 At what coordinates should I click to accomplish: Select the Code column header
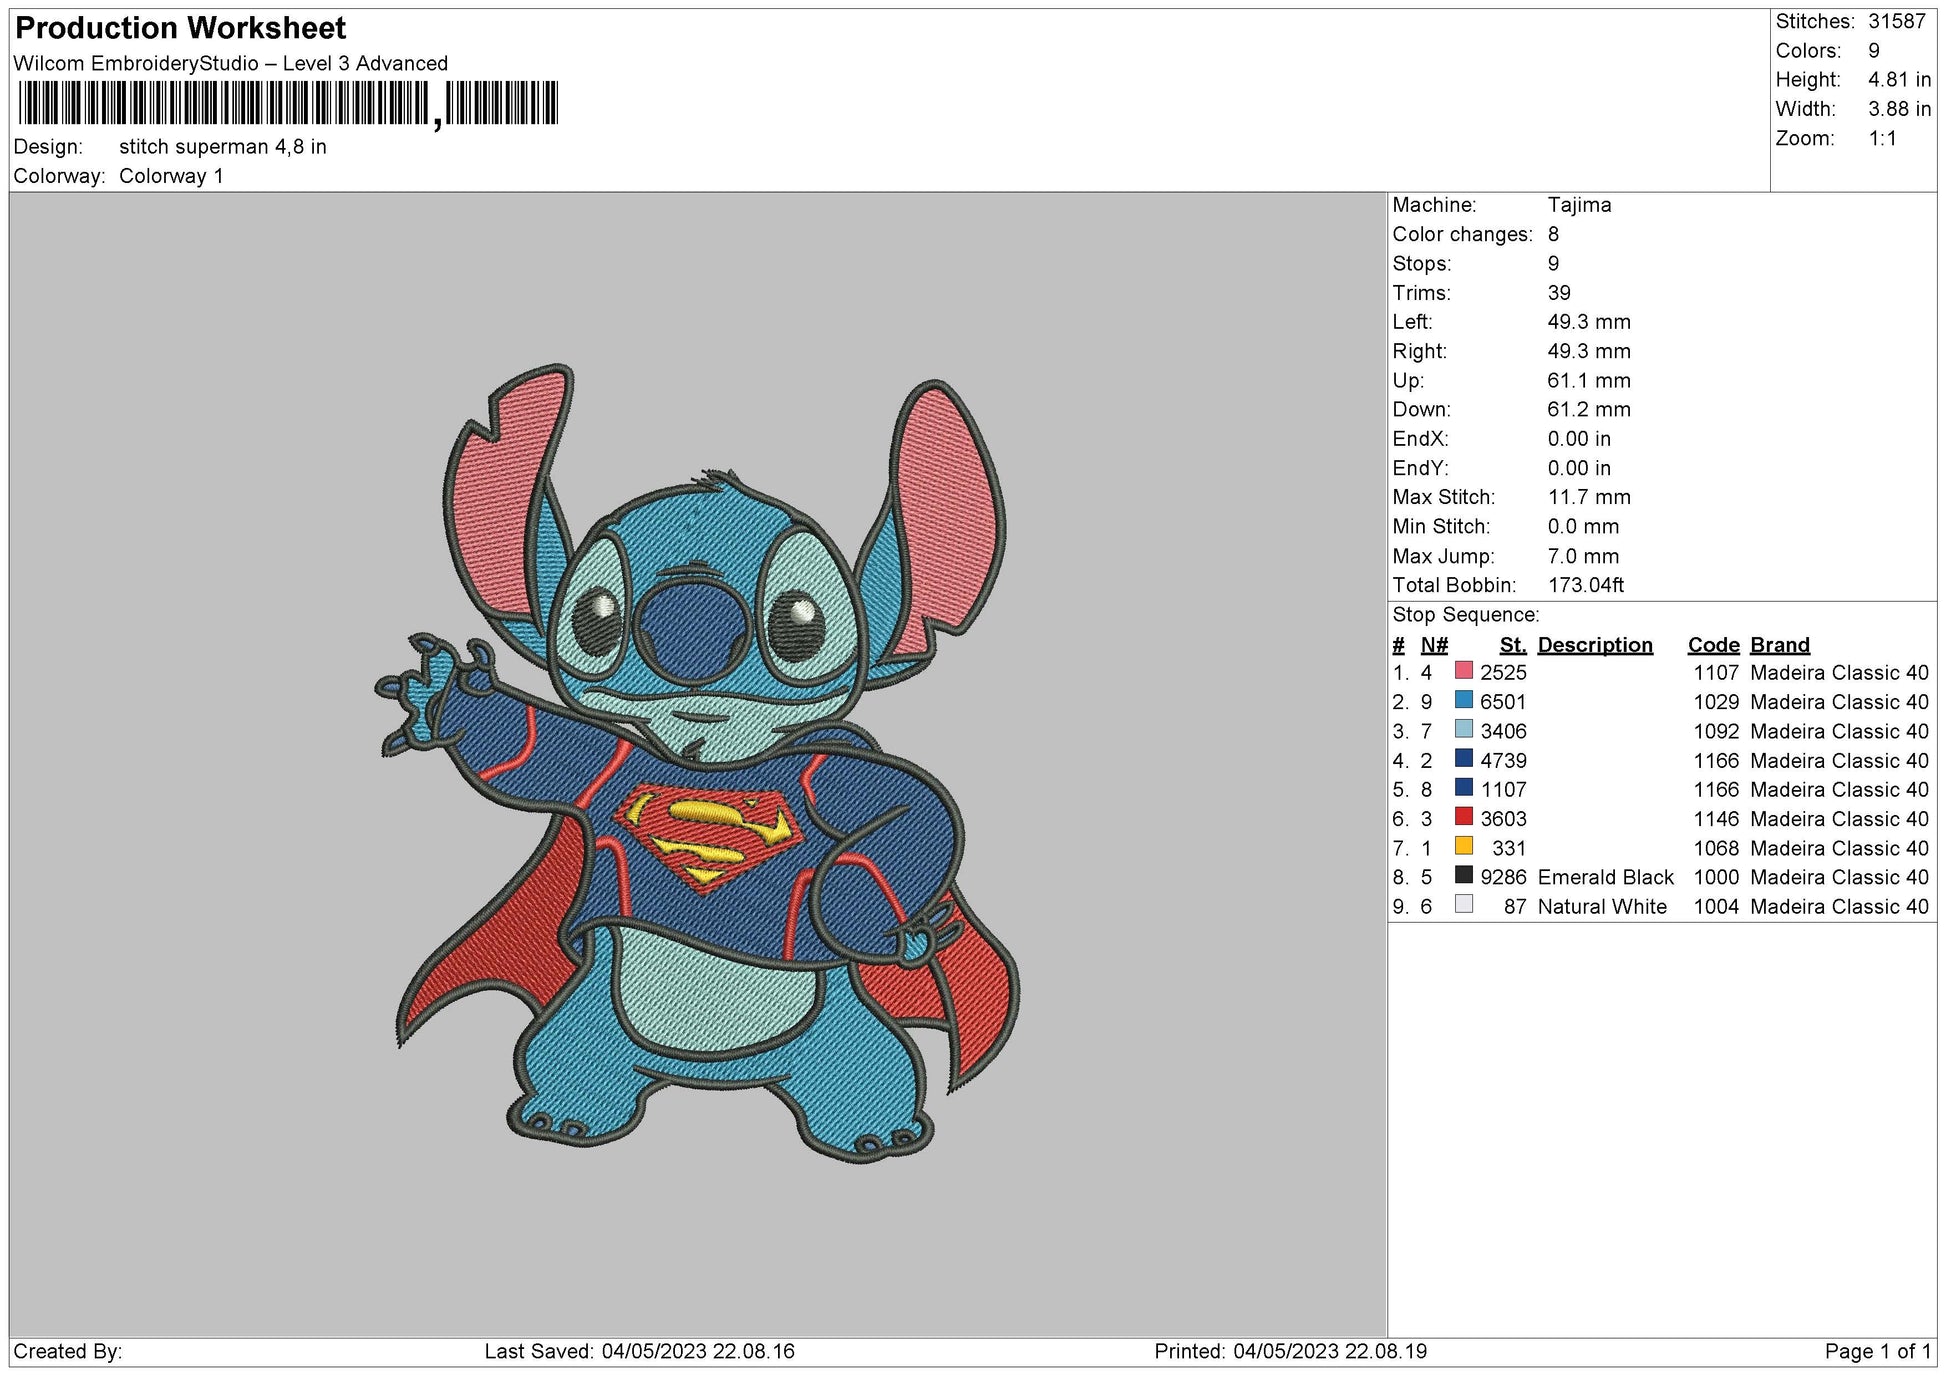(1713, 645)
